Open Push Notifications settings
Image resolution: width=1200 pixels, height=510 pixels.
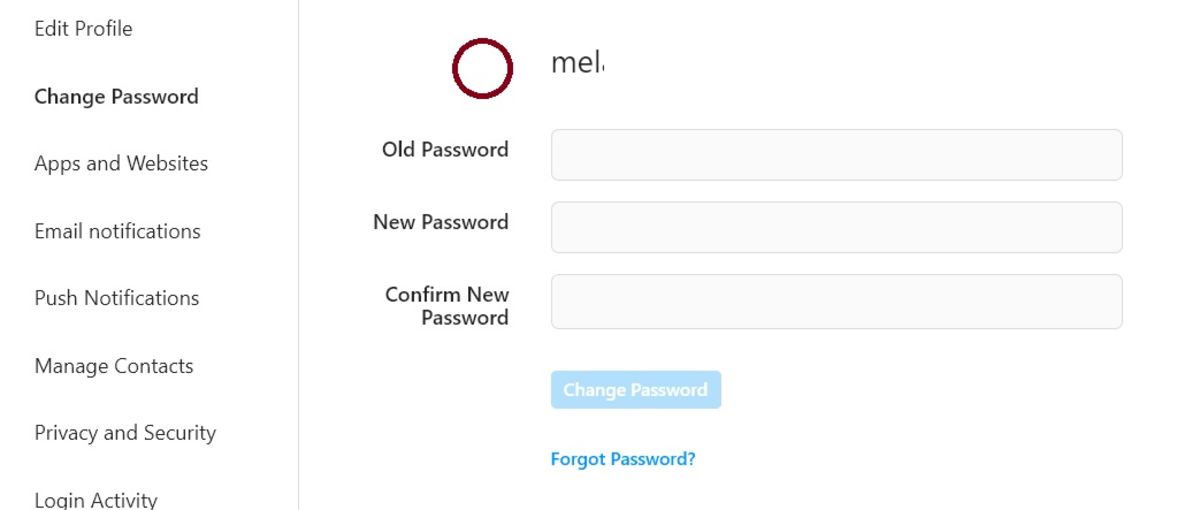click(116, 298)
